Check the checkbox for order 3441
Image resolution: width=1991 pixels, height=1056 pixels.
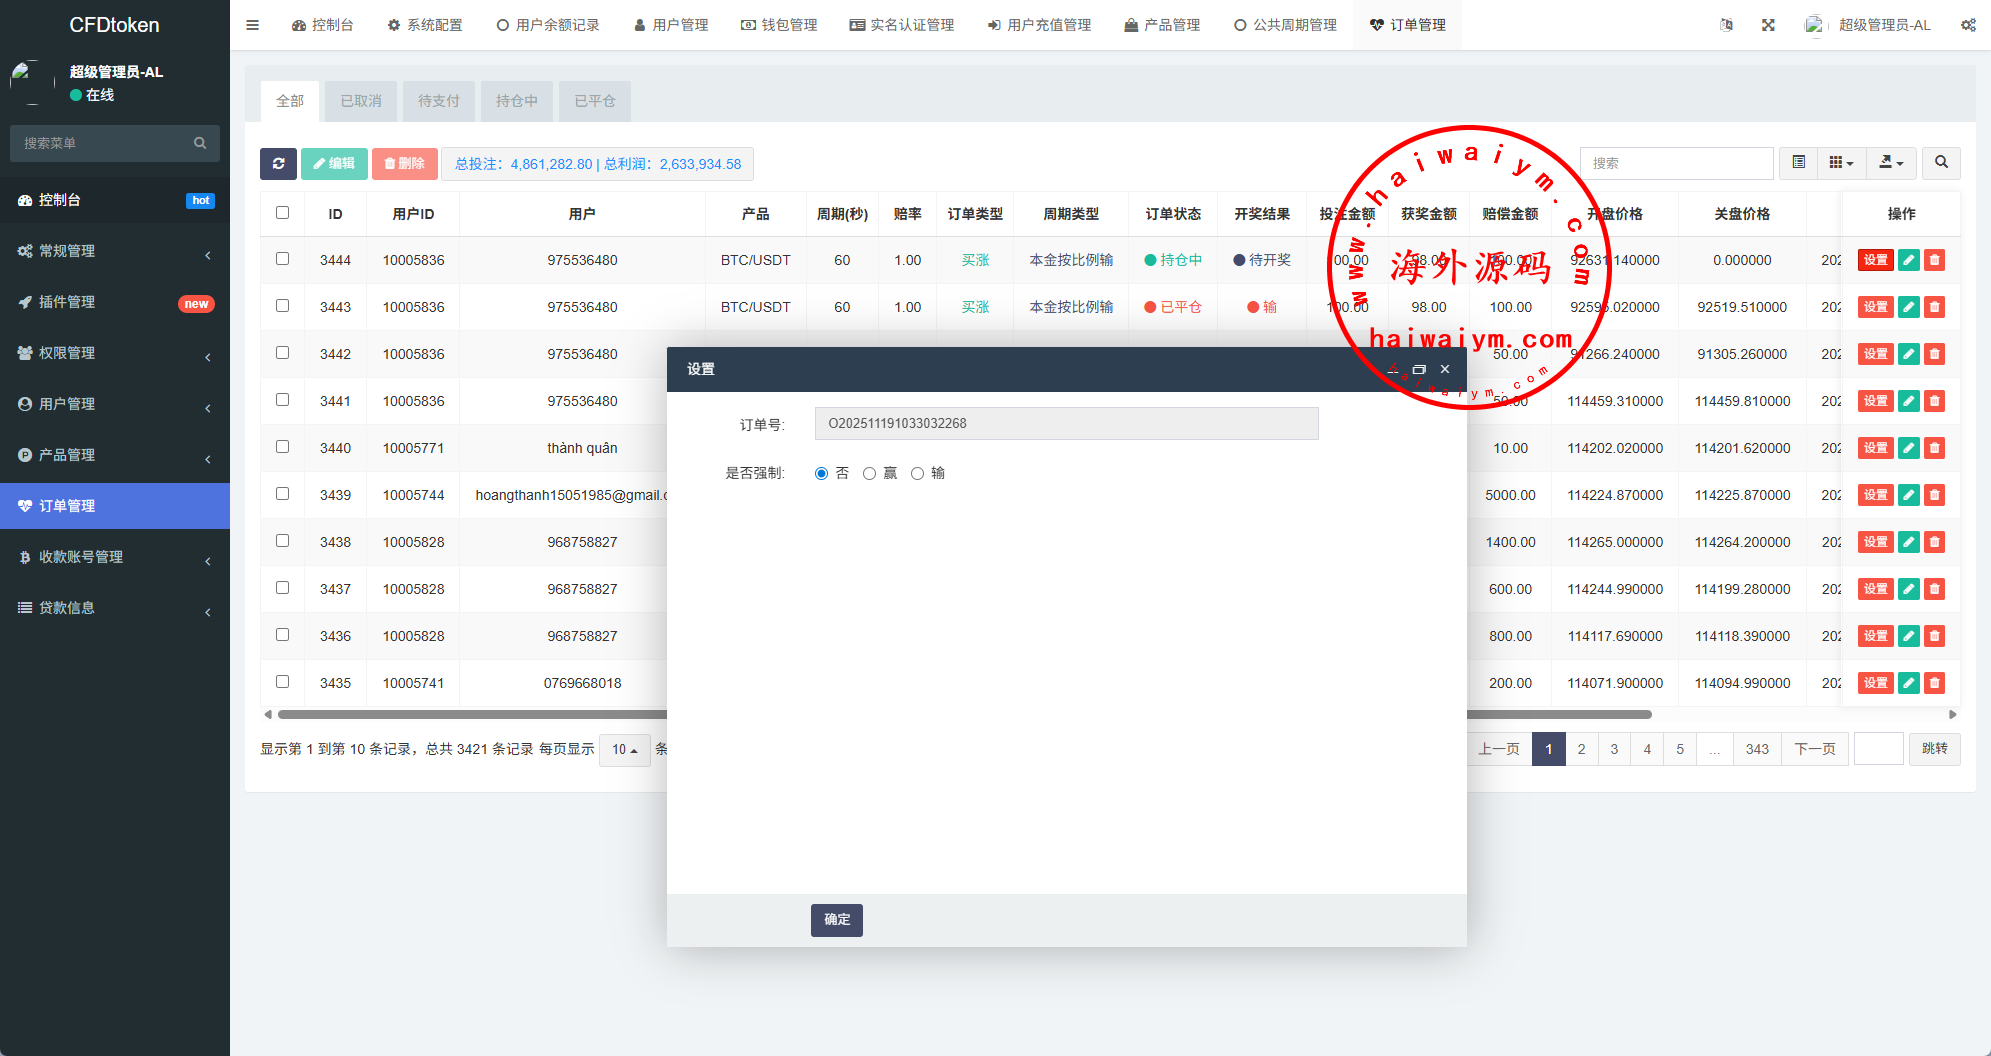coord(283,400)
